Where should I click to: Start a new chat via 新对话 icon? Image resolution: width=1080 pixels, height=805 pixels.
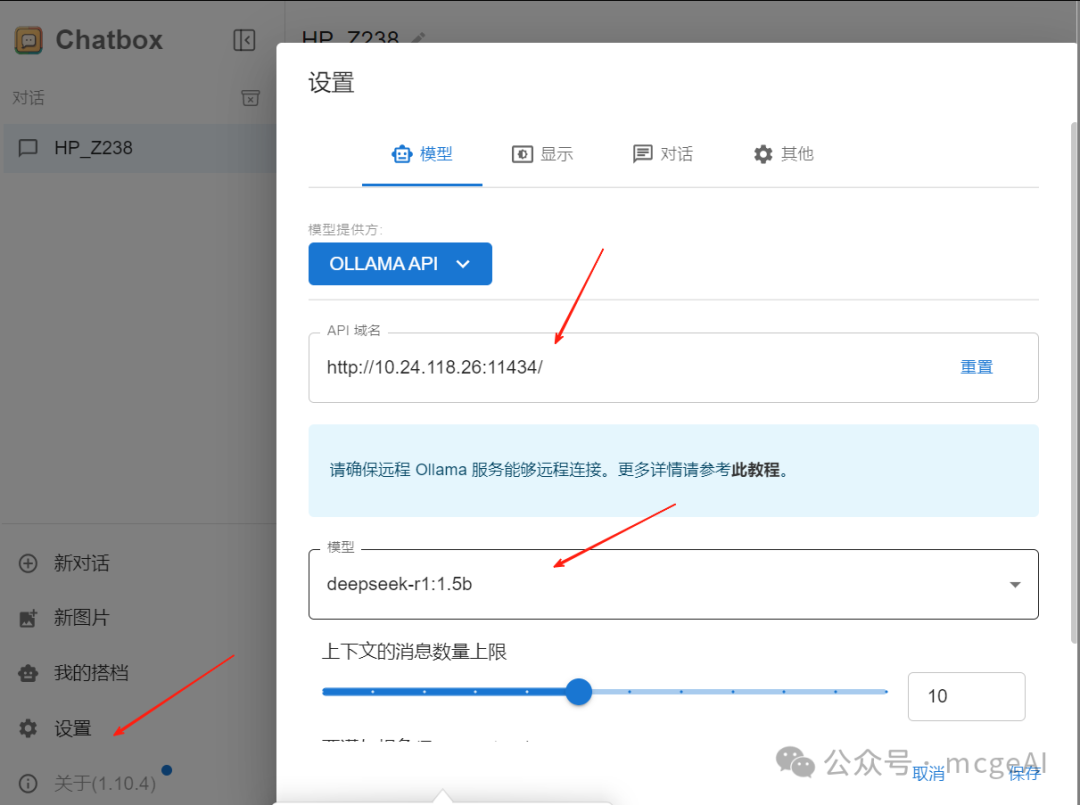click(x=27, y=563)
